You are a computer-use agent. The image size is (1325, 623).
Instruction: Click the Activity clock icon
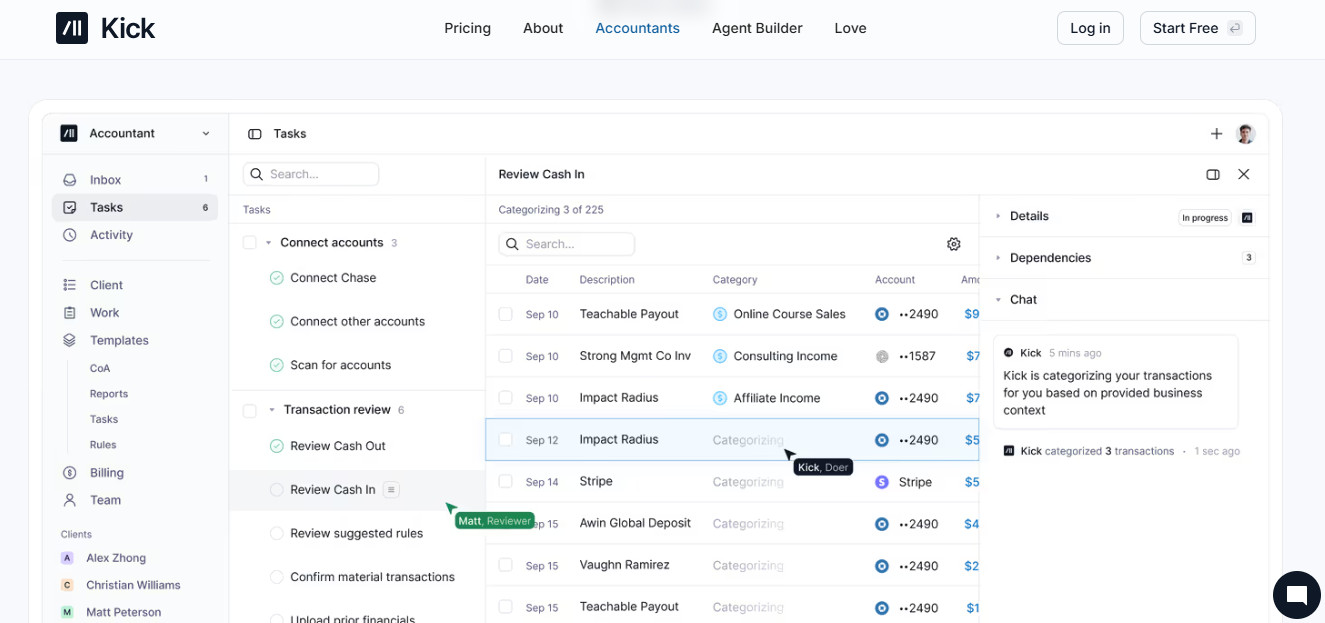(x=69, y=235)
